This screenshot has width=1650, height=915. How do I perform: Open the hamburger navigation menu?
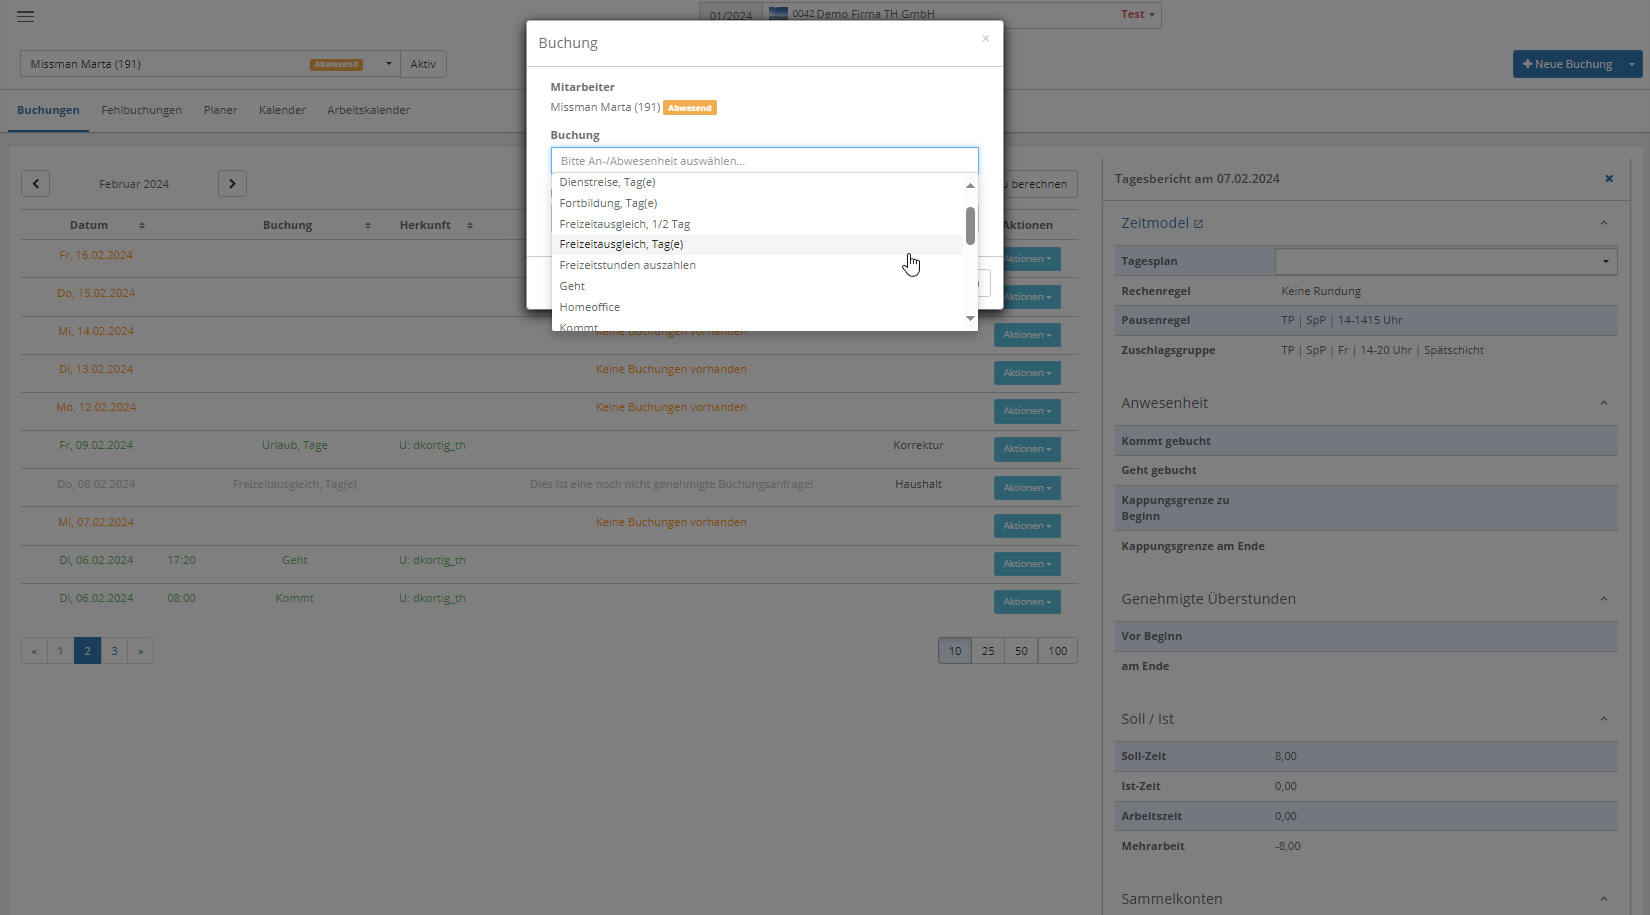pos(25,16)
